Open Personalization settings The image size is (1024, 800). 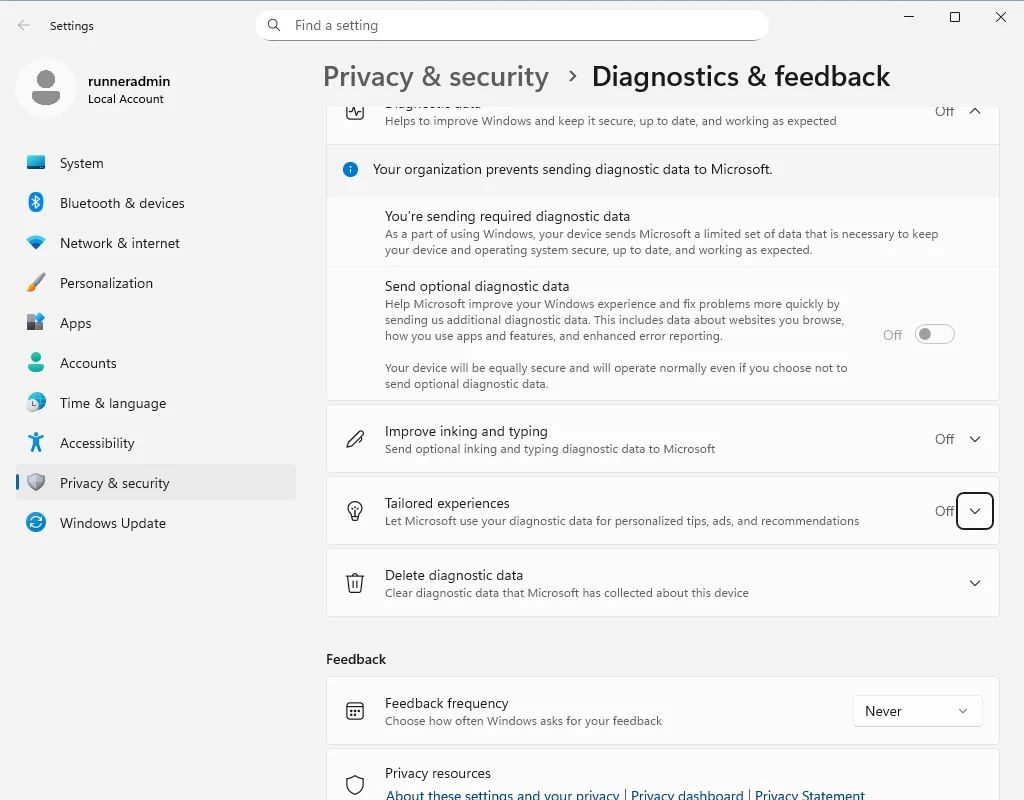[156, 283]
